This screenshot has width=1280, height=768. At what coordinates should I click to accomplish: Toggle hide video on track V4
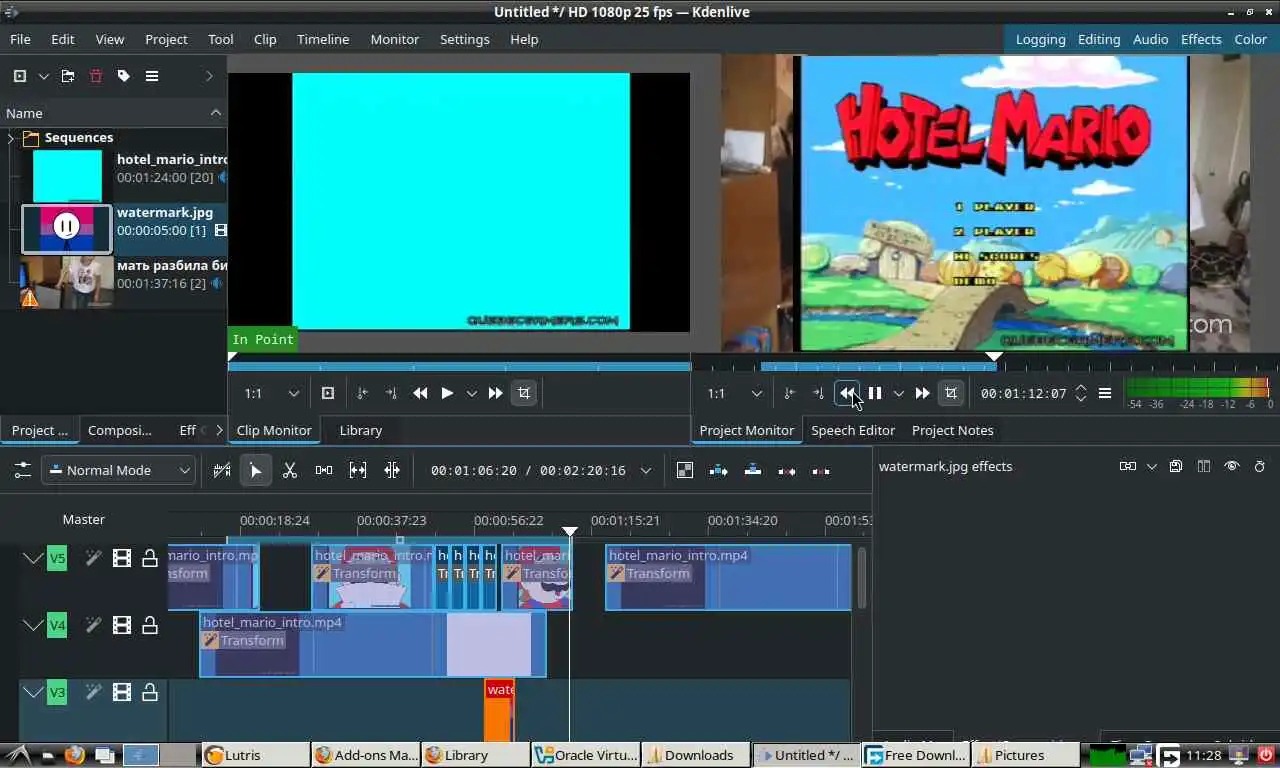122,625
